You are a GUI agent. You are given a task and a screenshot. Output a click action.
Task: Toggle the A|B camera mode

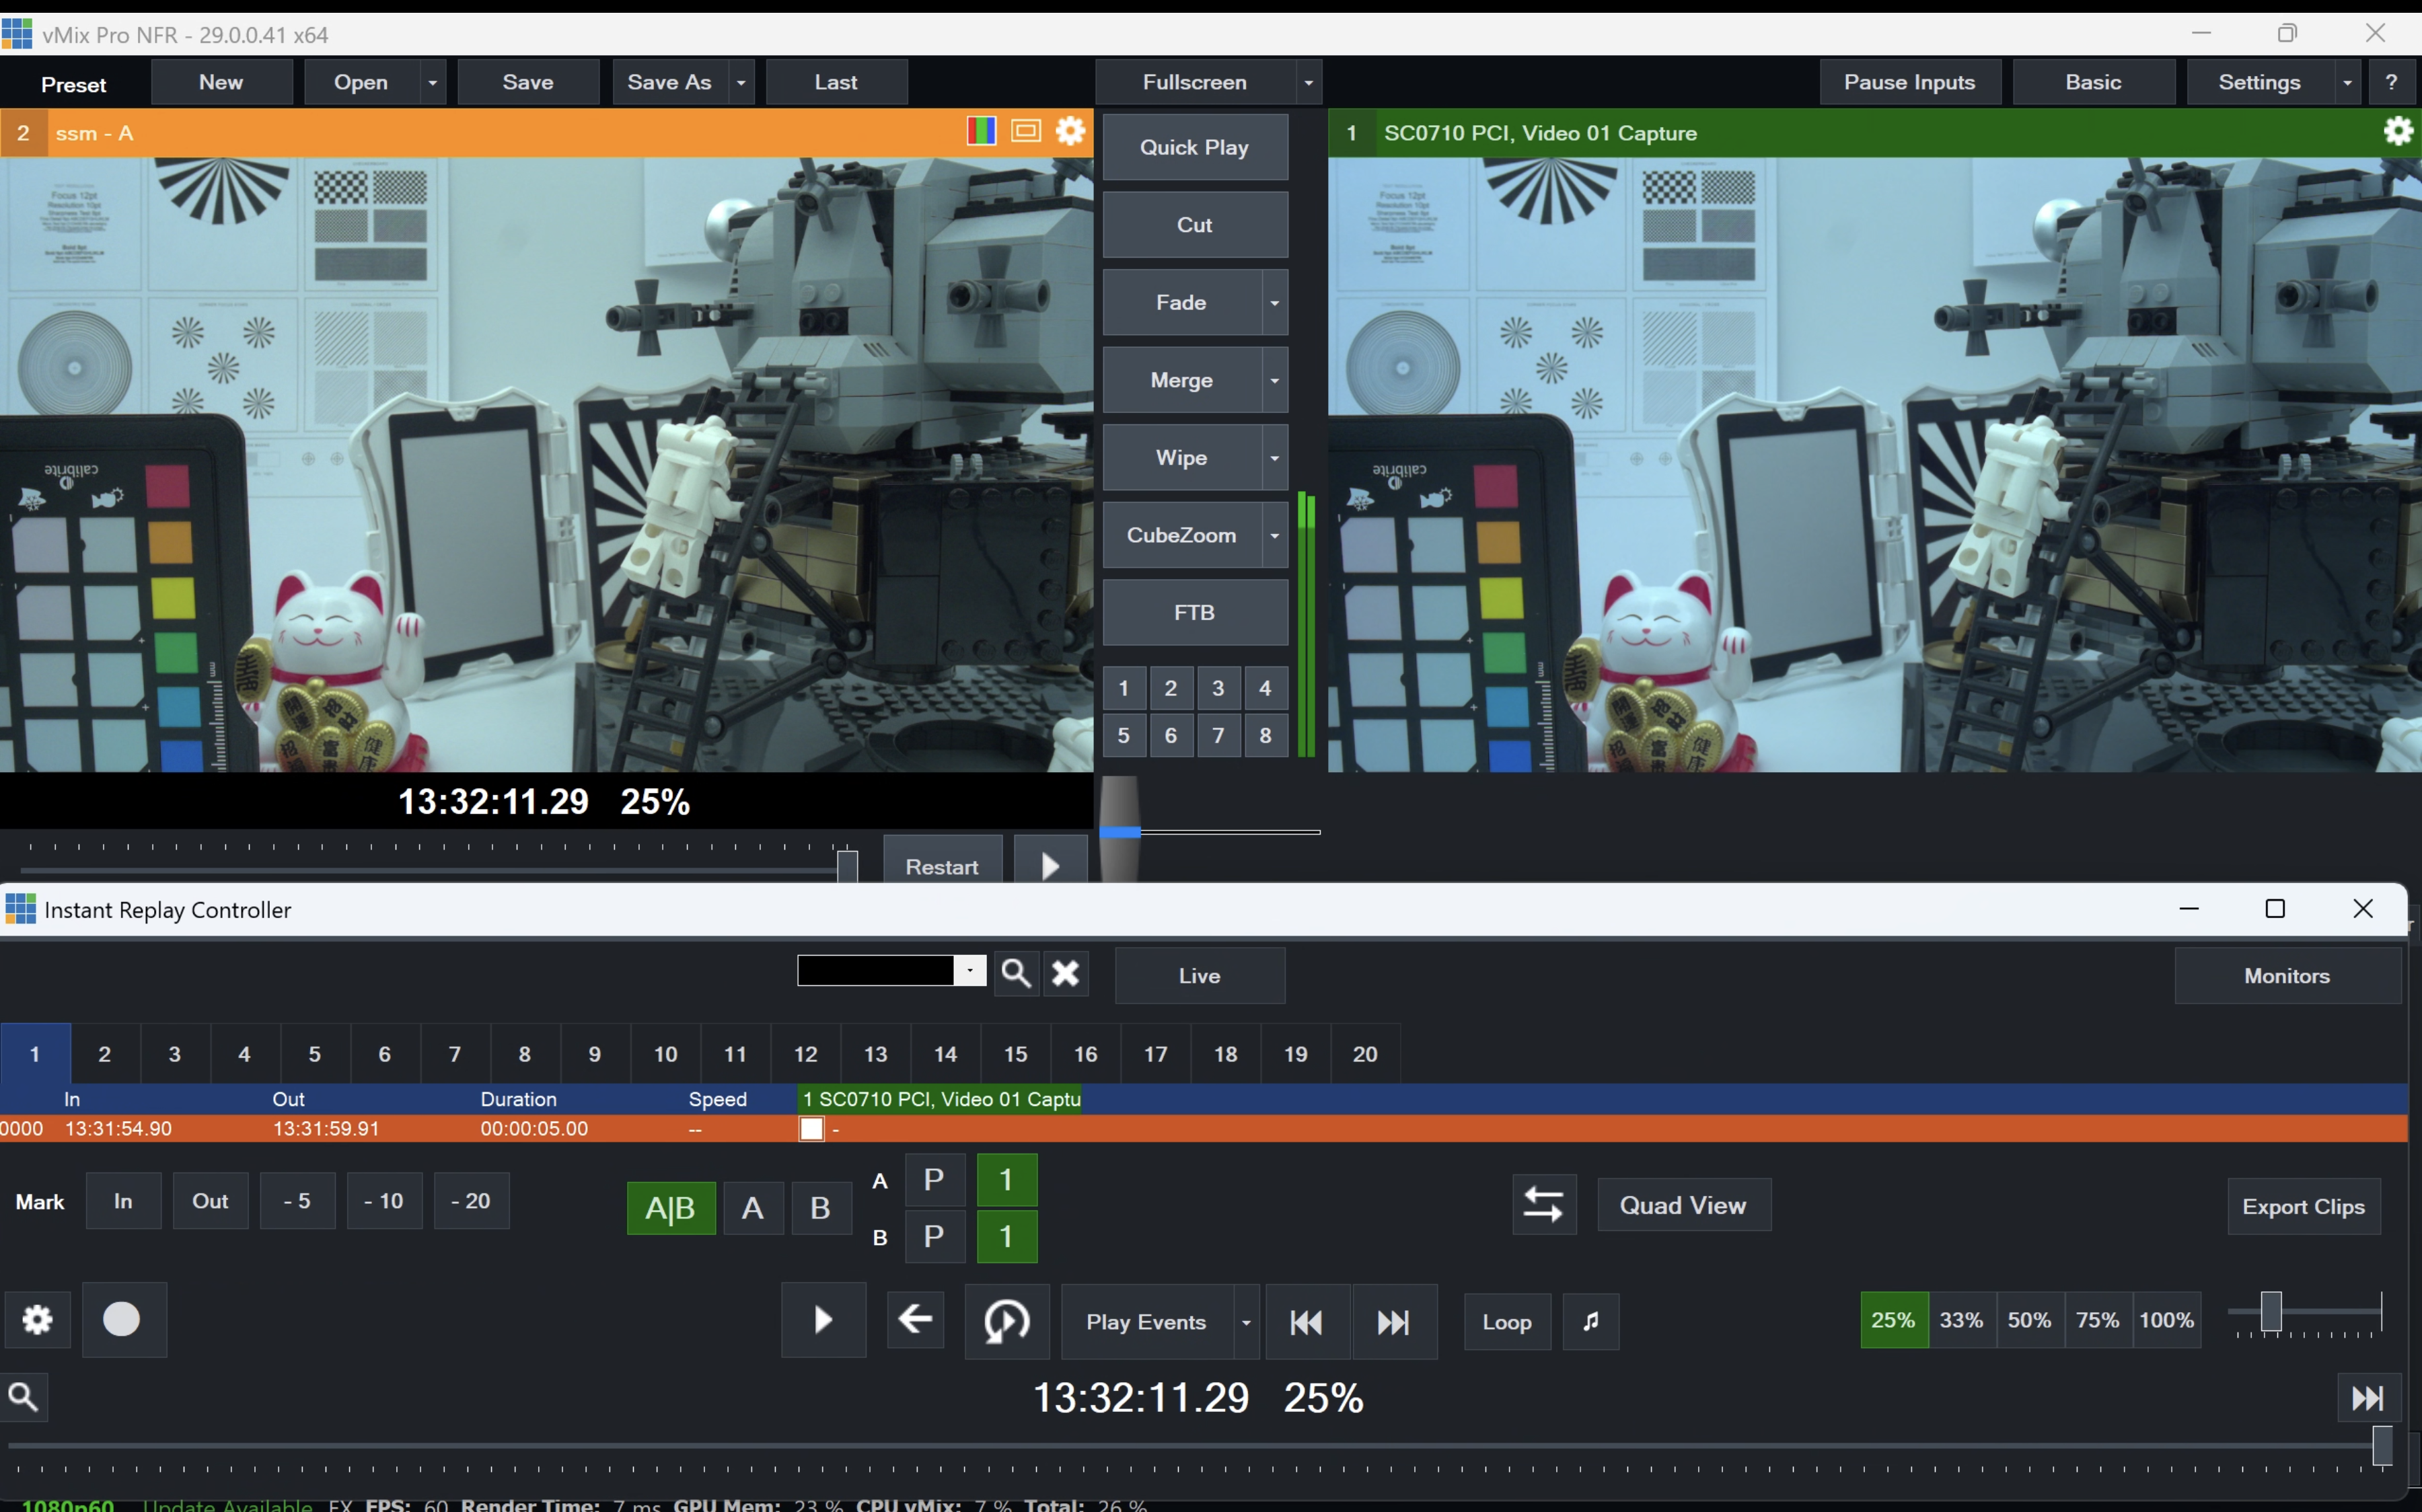(x=670, y=1207)
